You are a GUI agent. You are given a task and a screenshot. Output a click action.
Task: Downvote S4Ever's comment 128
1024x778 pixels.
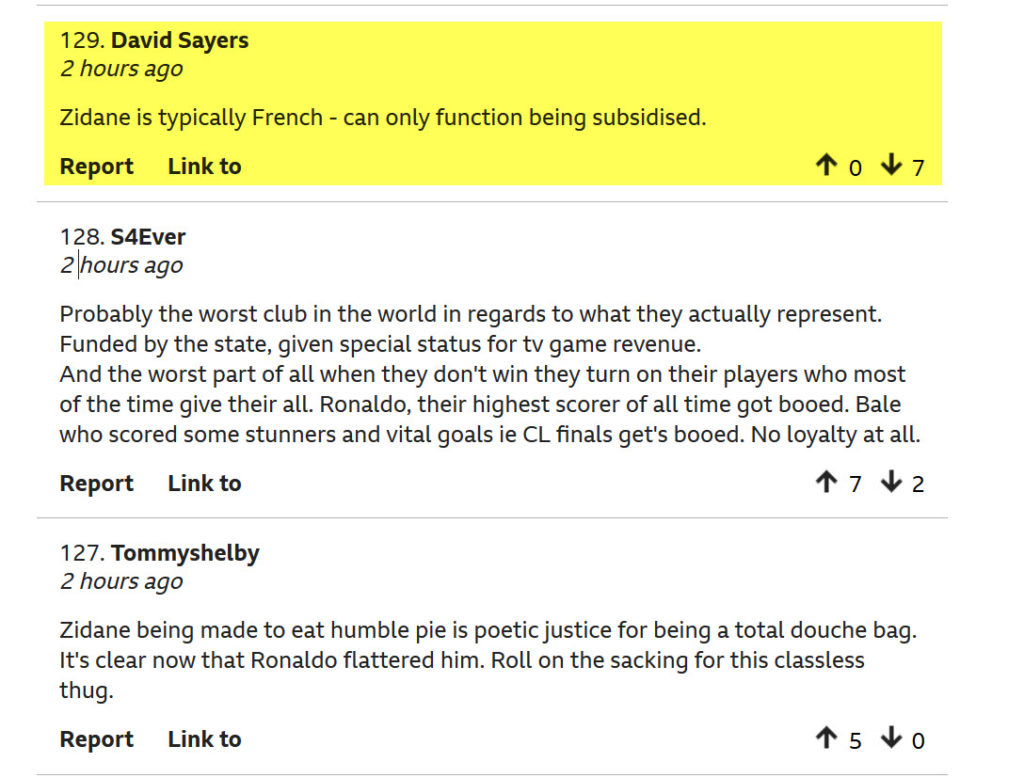pos(891,482)
